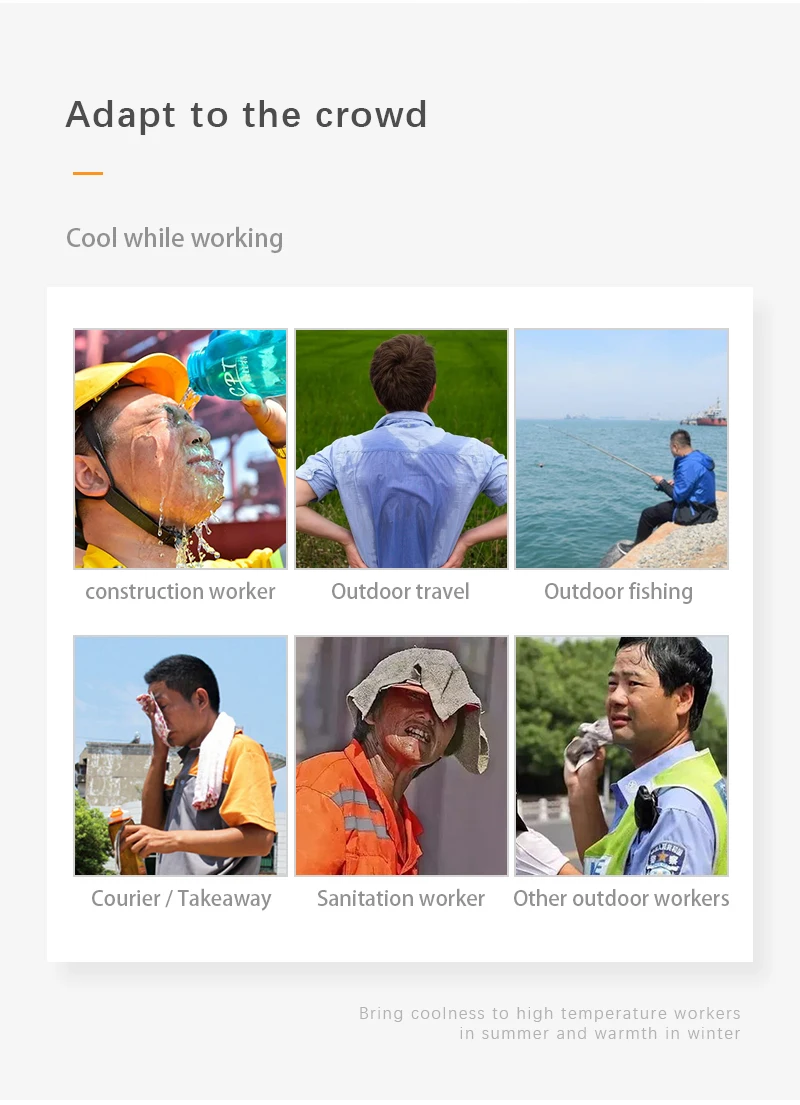Screen dimensions: 800x1105
Task: Click the 'Adapt to the crowd' heading
Action: pos(247,115)
